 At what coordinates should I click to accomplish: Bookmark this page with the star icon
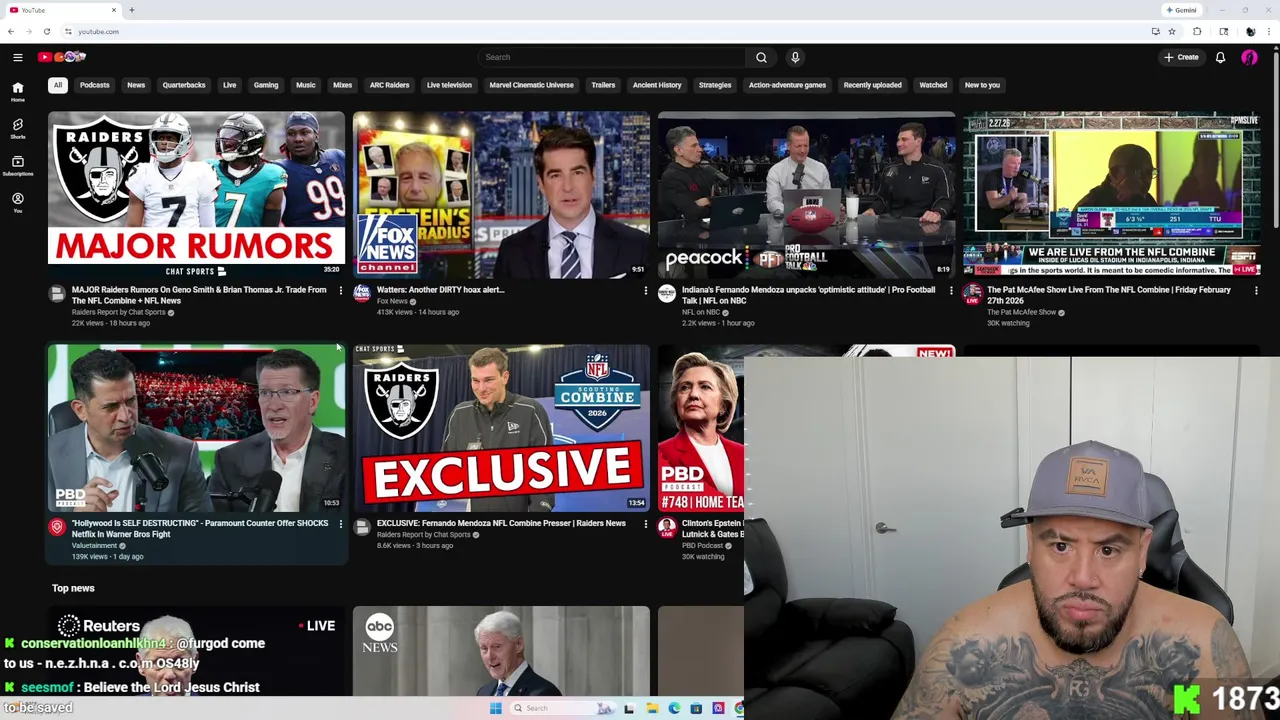pyautogui.click(x=1172, y=31)
